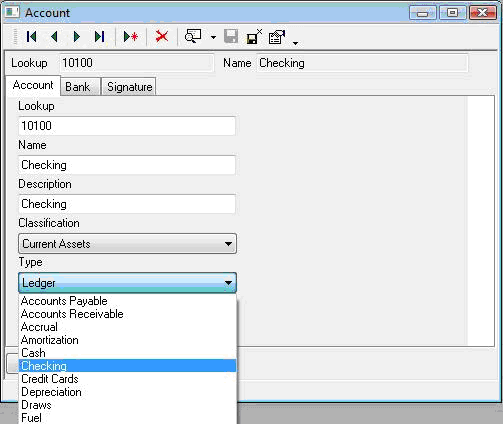Click the save and close icon
The image size is (503, 424).
pos(254,36)
